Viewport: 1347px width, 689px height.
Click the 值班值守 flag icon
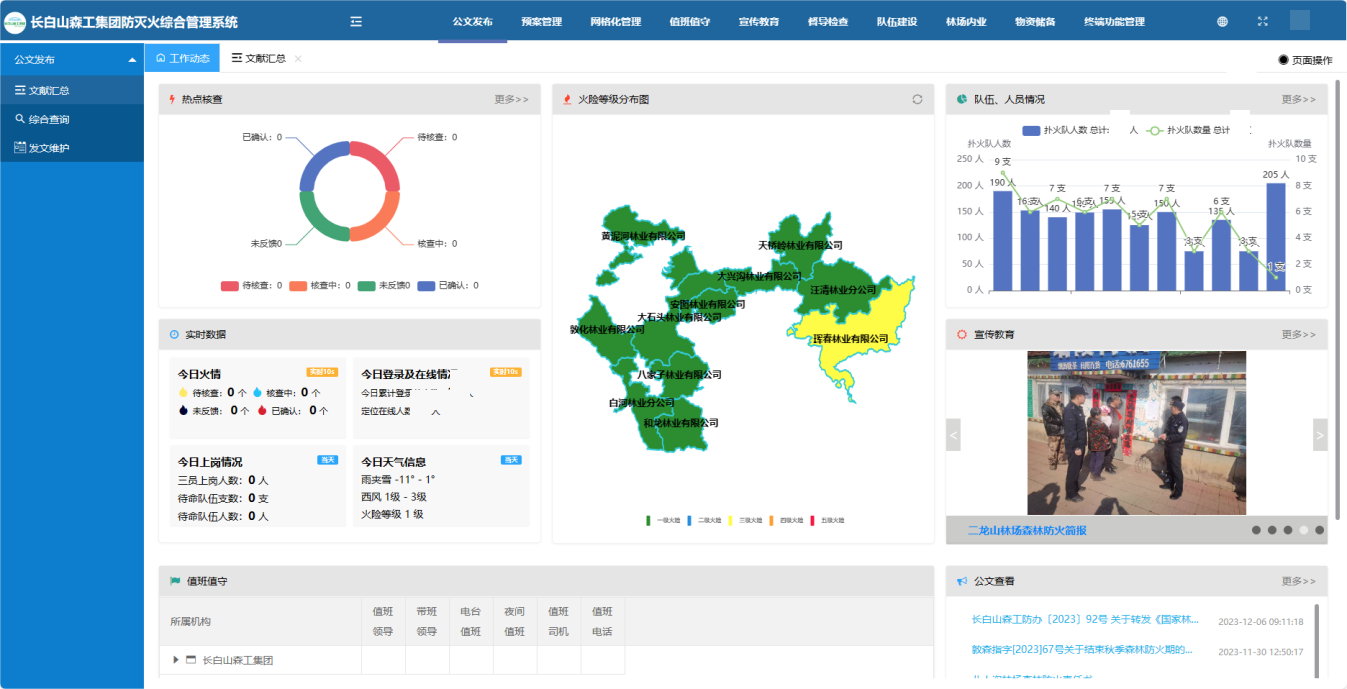pos(175,581)
